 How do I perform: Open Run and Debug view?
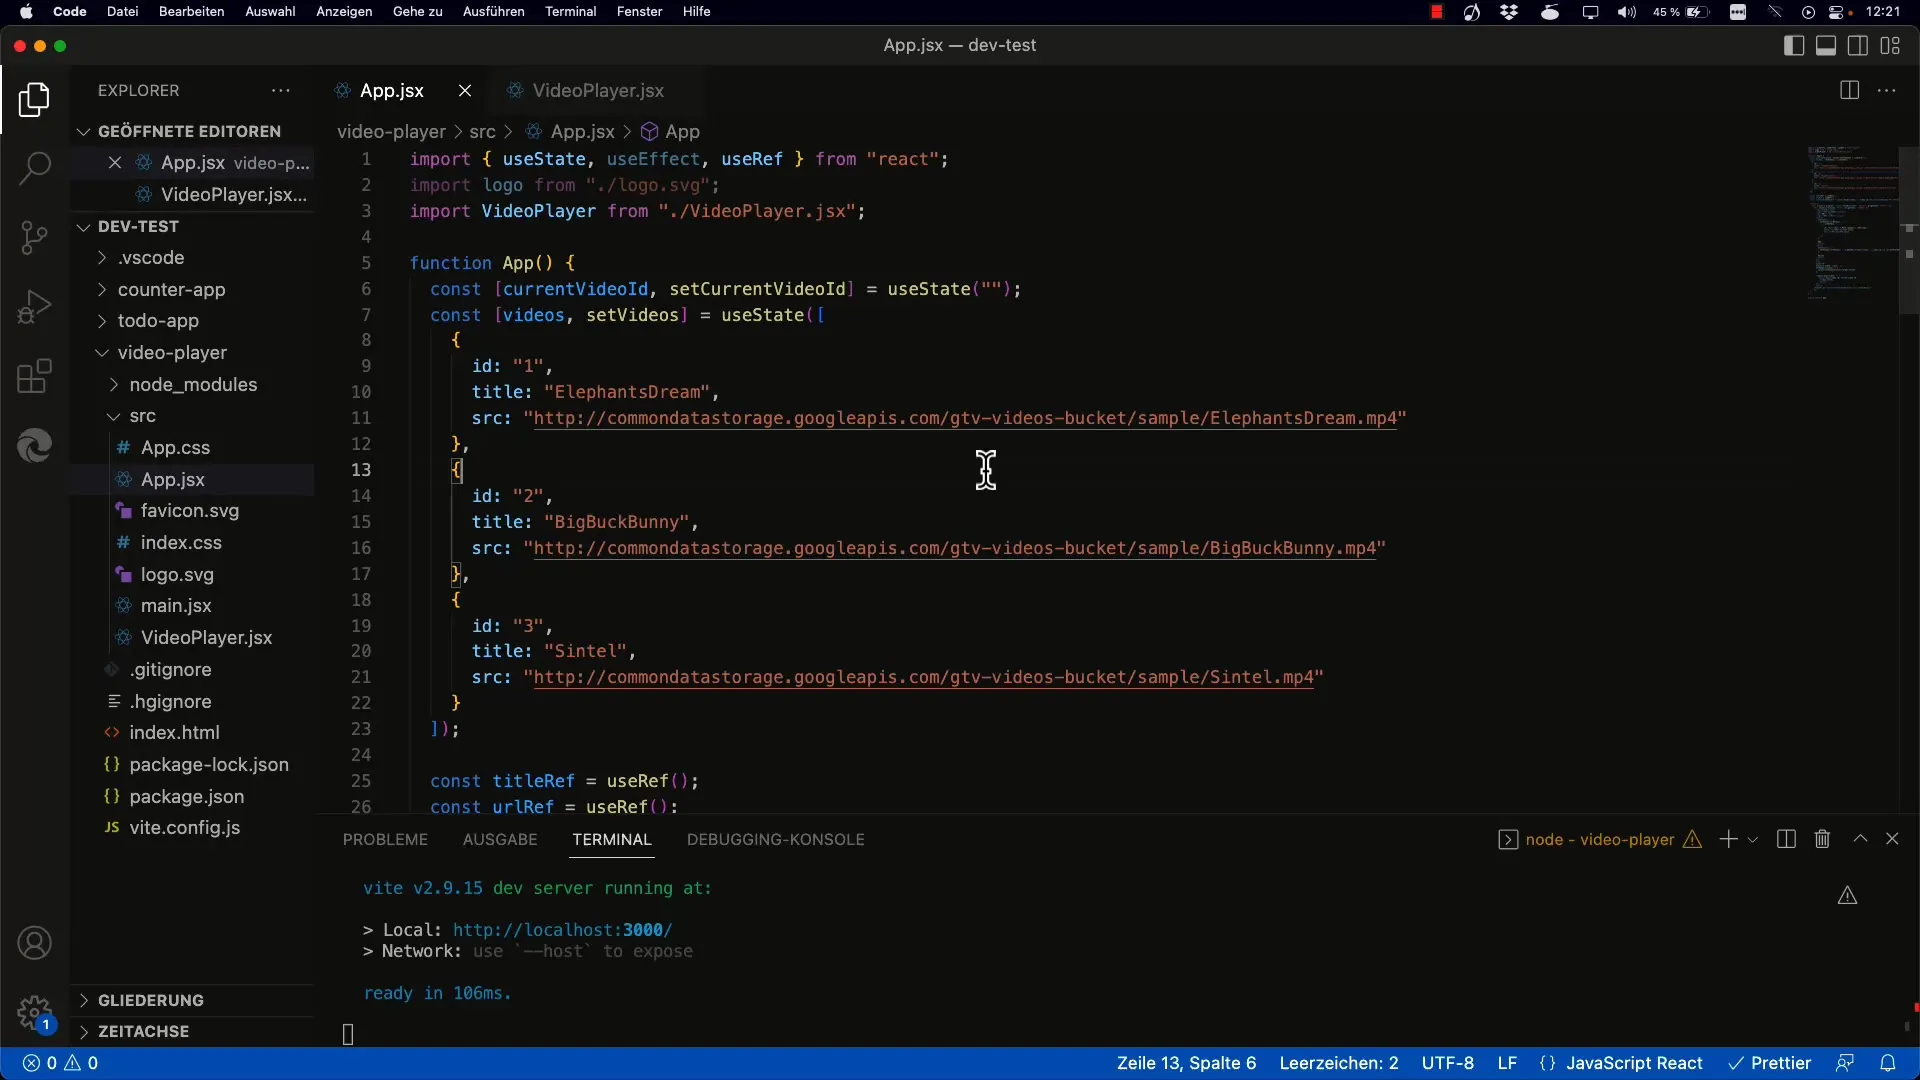pos(34,307)
